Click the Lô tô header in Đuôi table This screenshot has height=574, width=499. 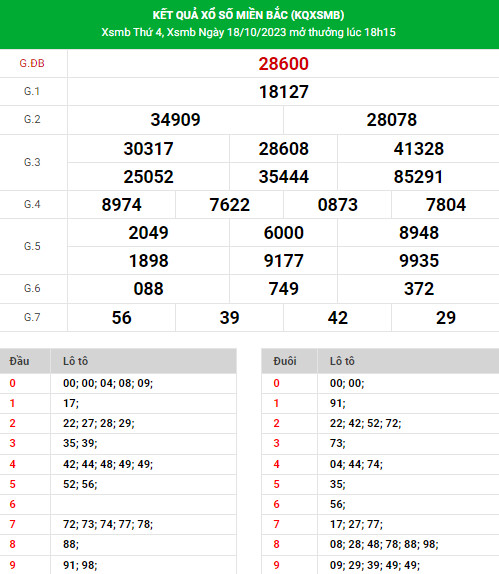(x=342, y=361)
